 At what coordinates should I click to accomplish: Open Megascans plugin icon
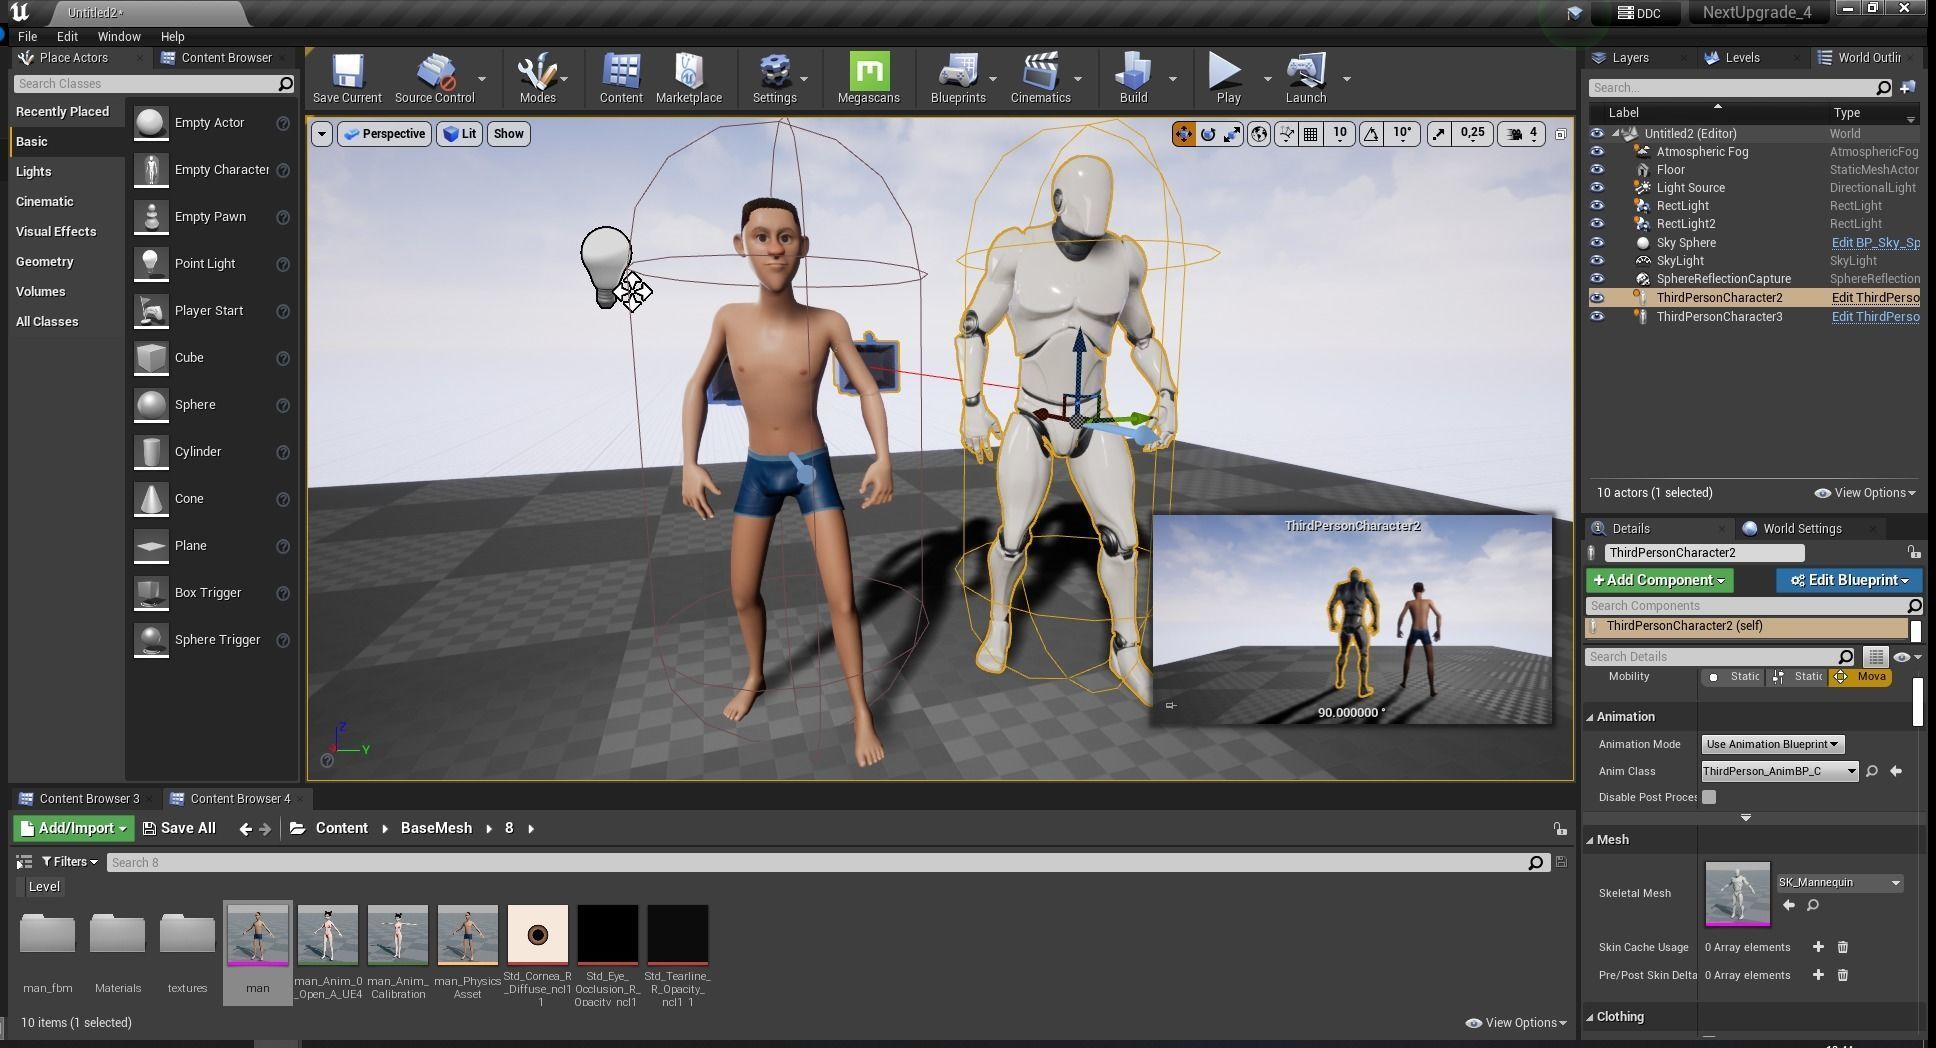click(868, 78)
